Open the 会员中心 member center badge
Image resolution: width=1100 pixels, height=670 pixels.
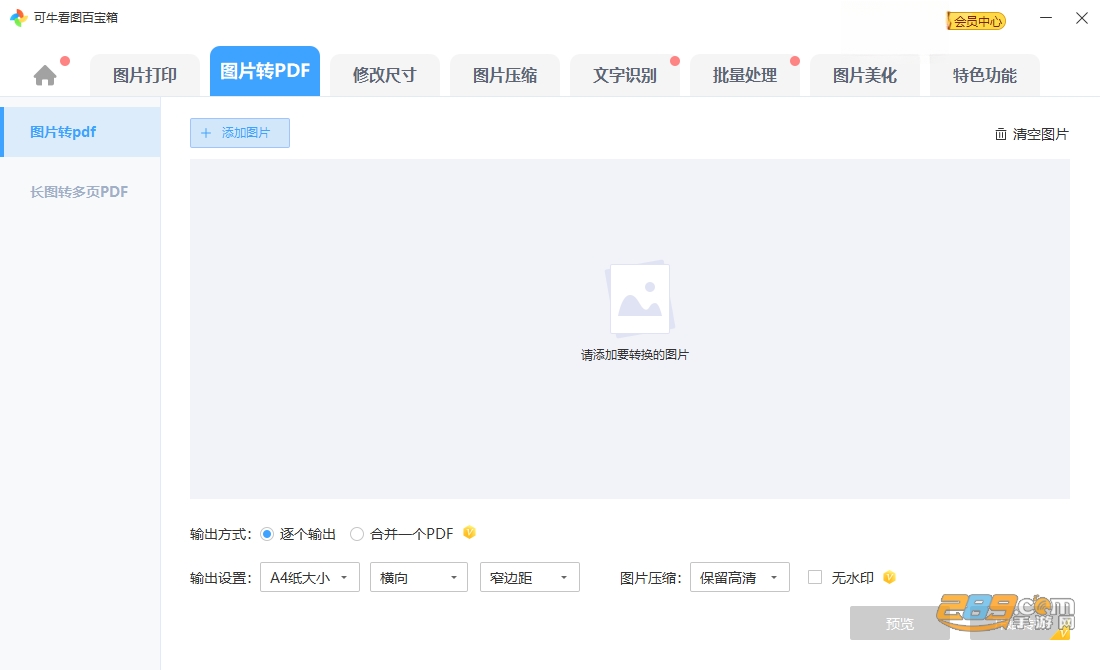pyautogui.click(x=976, y=21)
